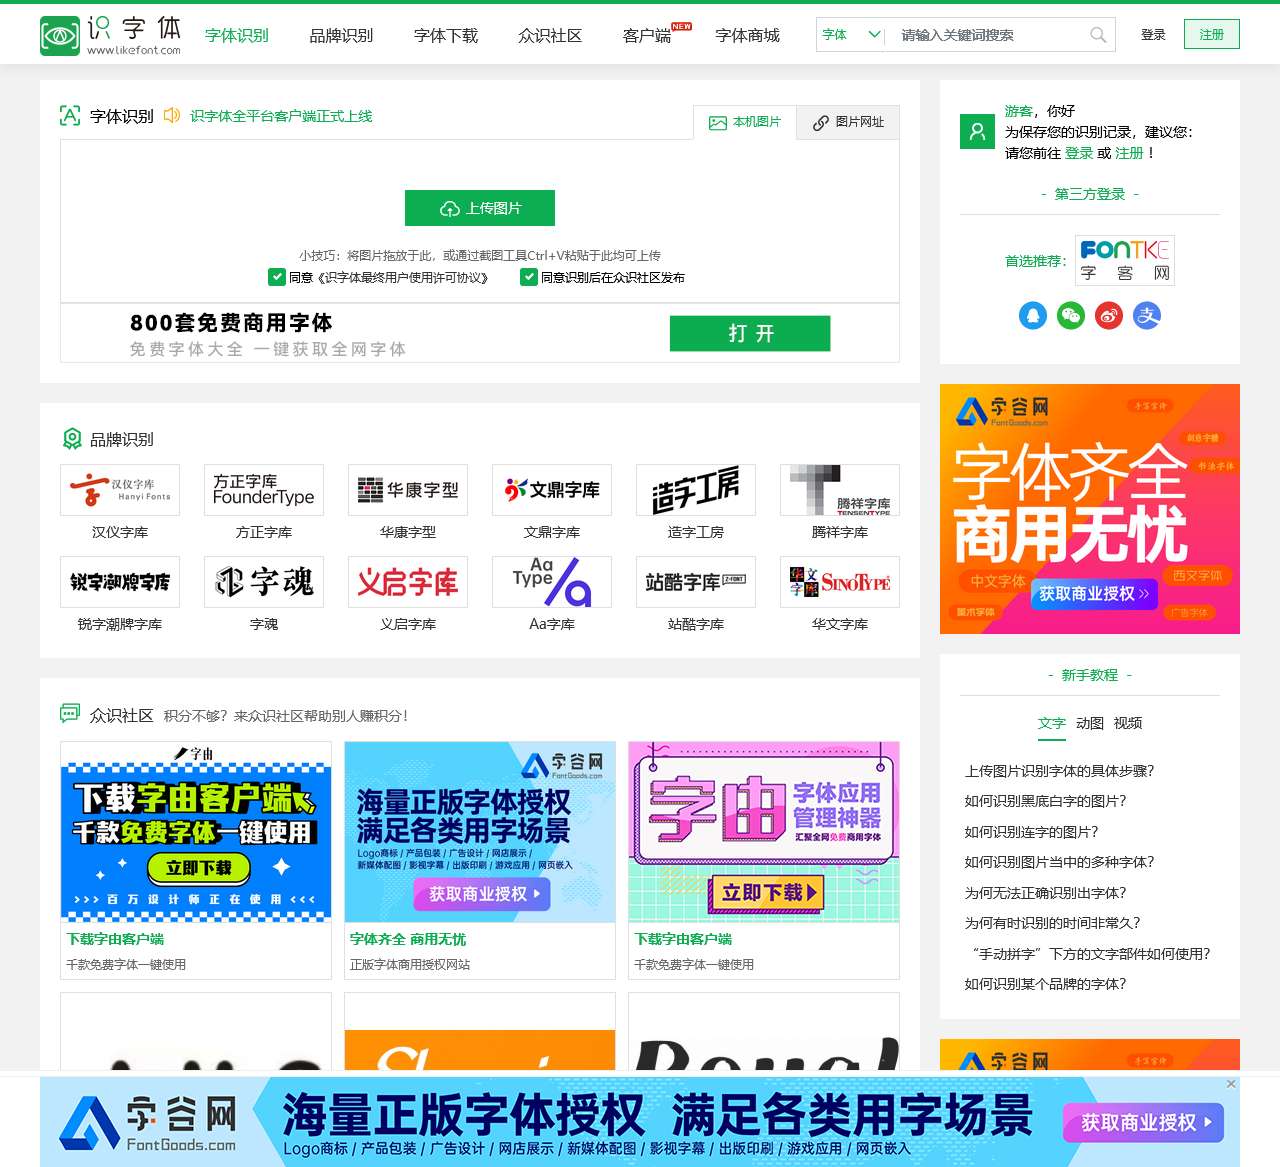Open the 识字体全平台客户端正式上线 announcement
1280x1167 pixels.
click(281, 116)
